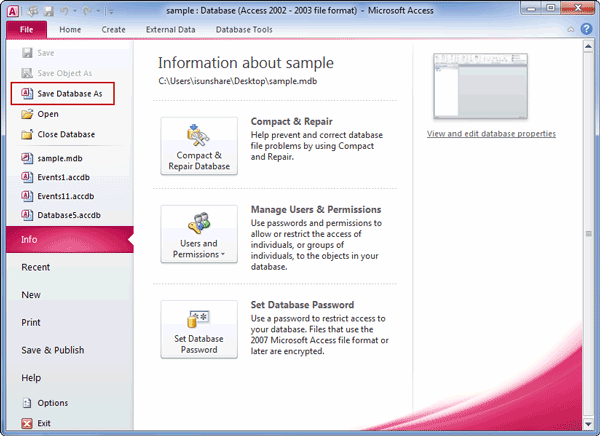
Task: Switch to the Home ribbon tab
Action: click(70, 29)
